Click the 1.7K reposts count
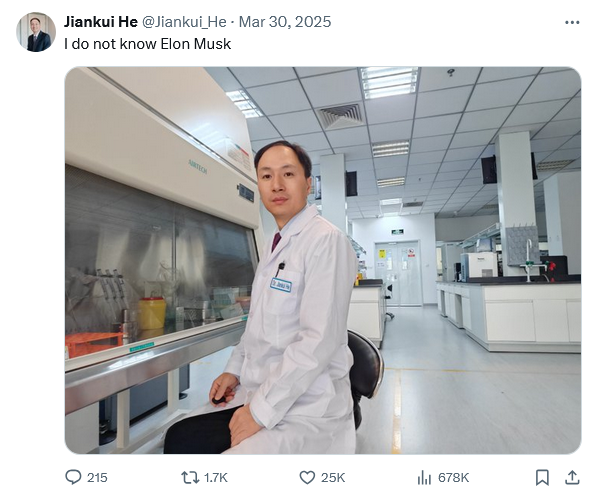598x499 pixels. tap(216, 478)
